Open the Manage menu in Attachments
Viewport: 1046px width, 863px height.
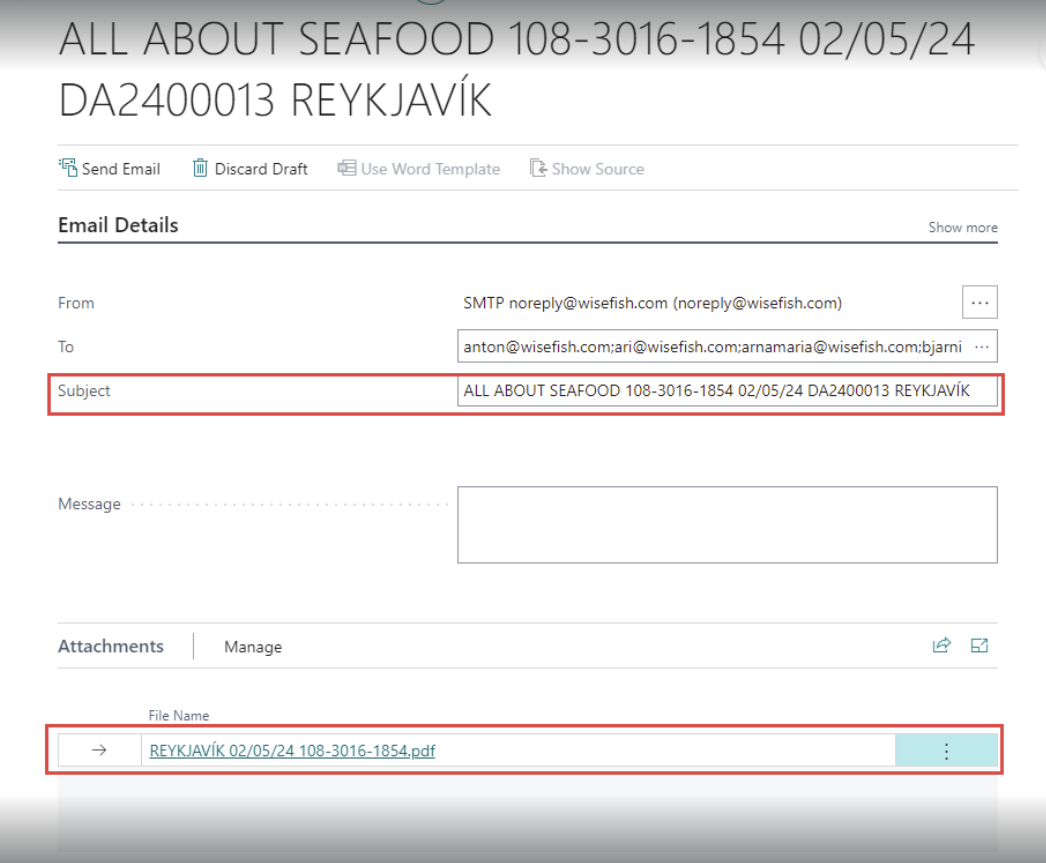(x=253, y=647)
